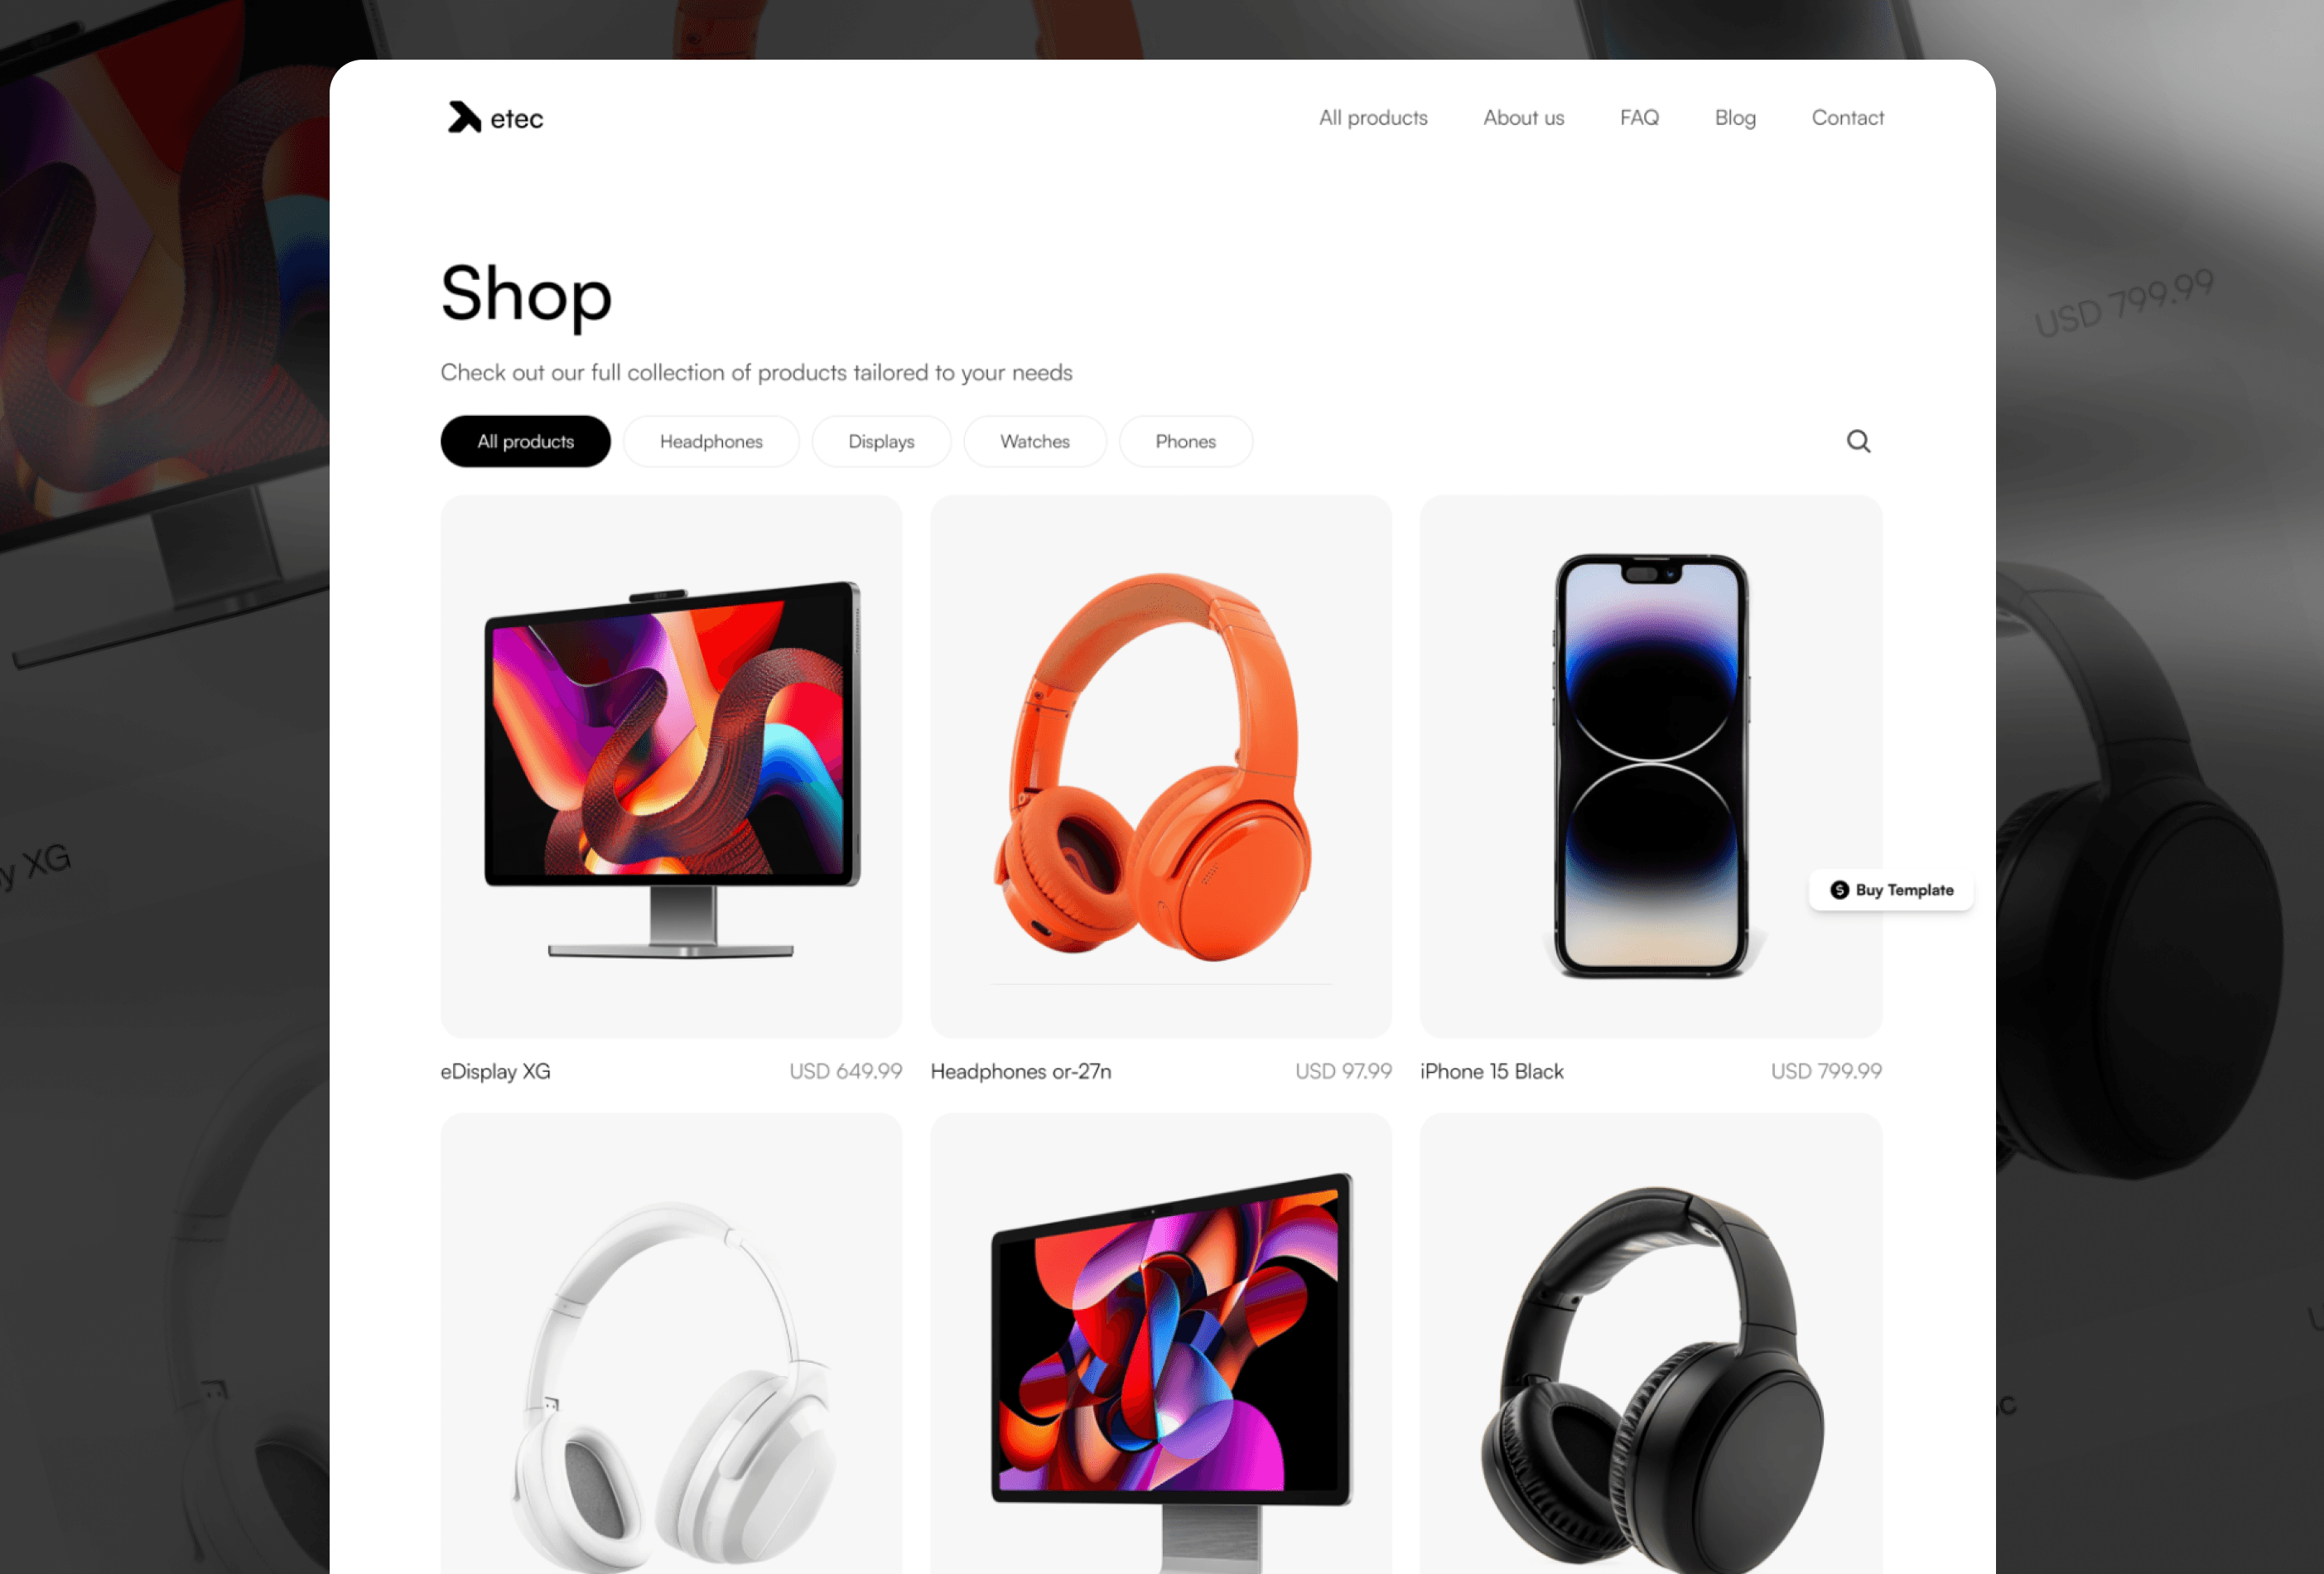Screen dimensions: 2324x1574
Task: Open the search icon
Action: (x=1859, y=441)
